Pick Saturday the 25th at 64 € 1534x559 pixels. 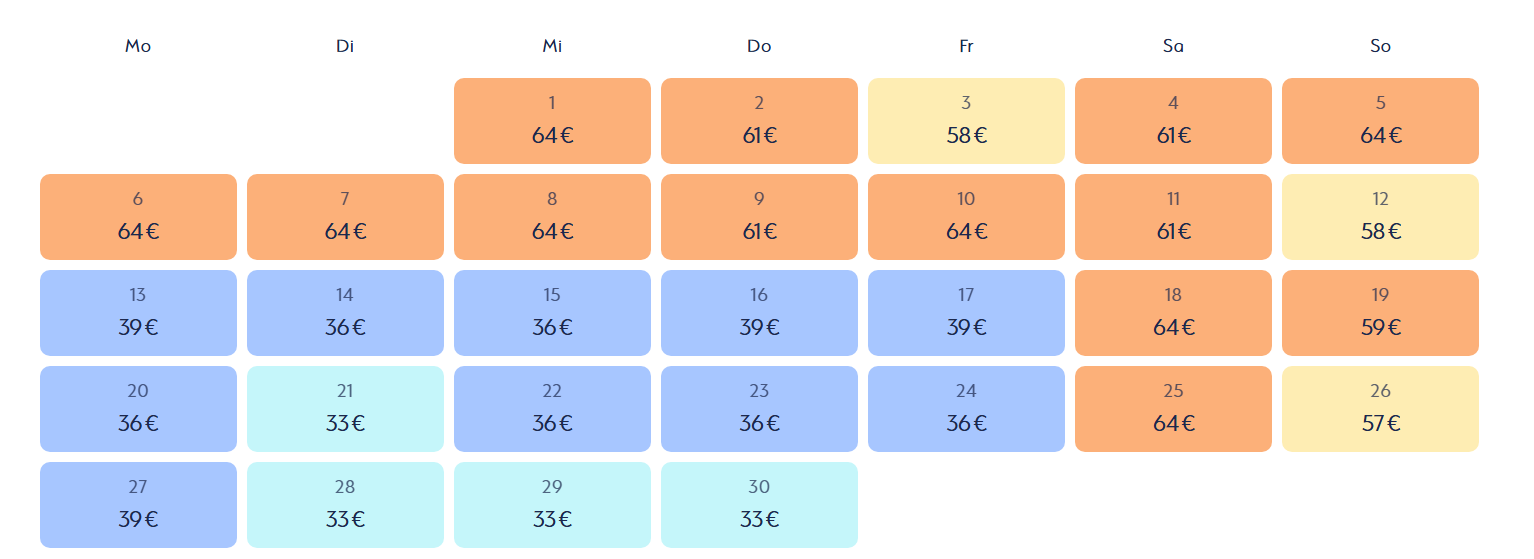click(x=1173, y=409)
